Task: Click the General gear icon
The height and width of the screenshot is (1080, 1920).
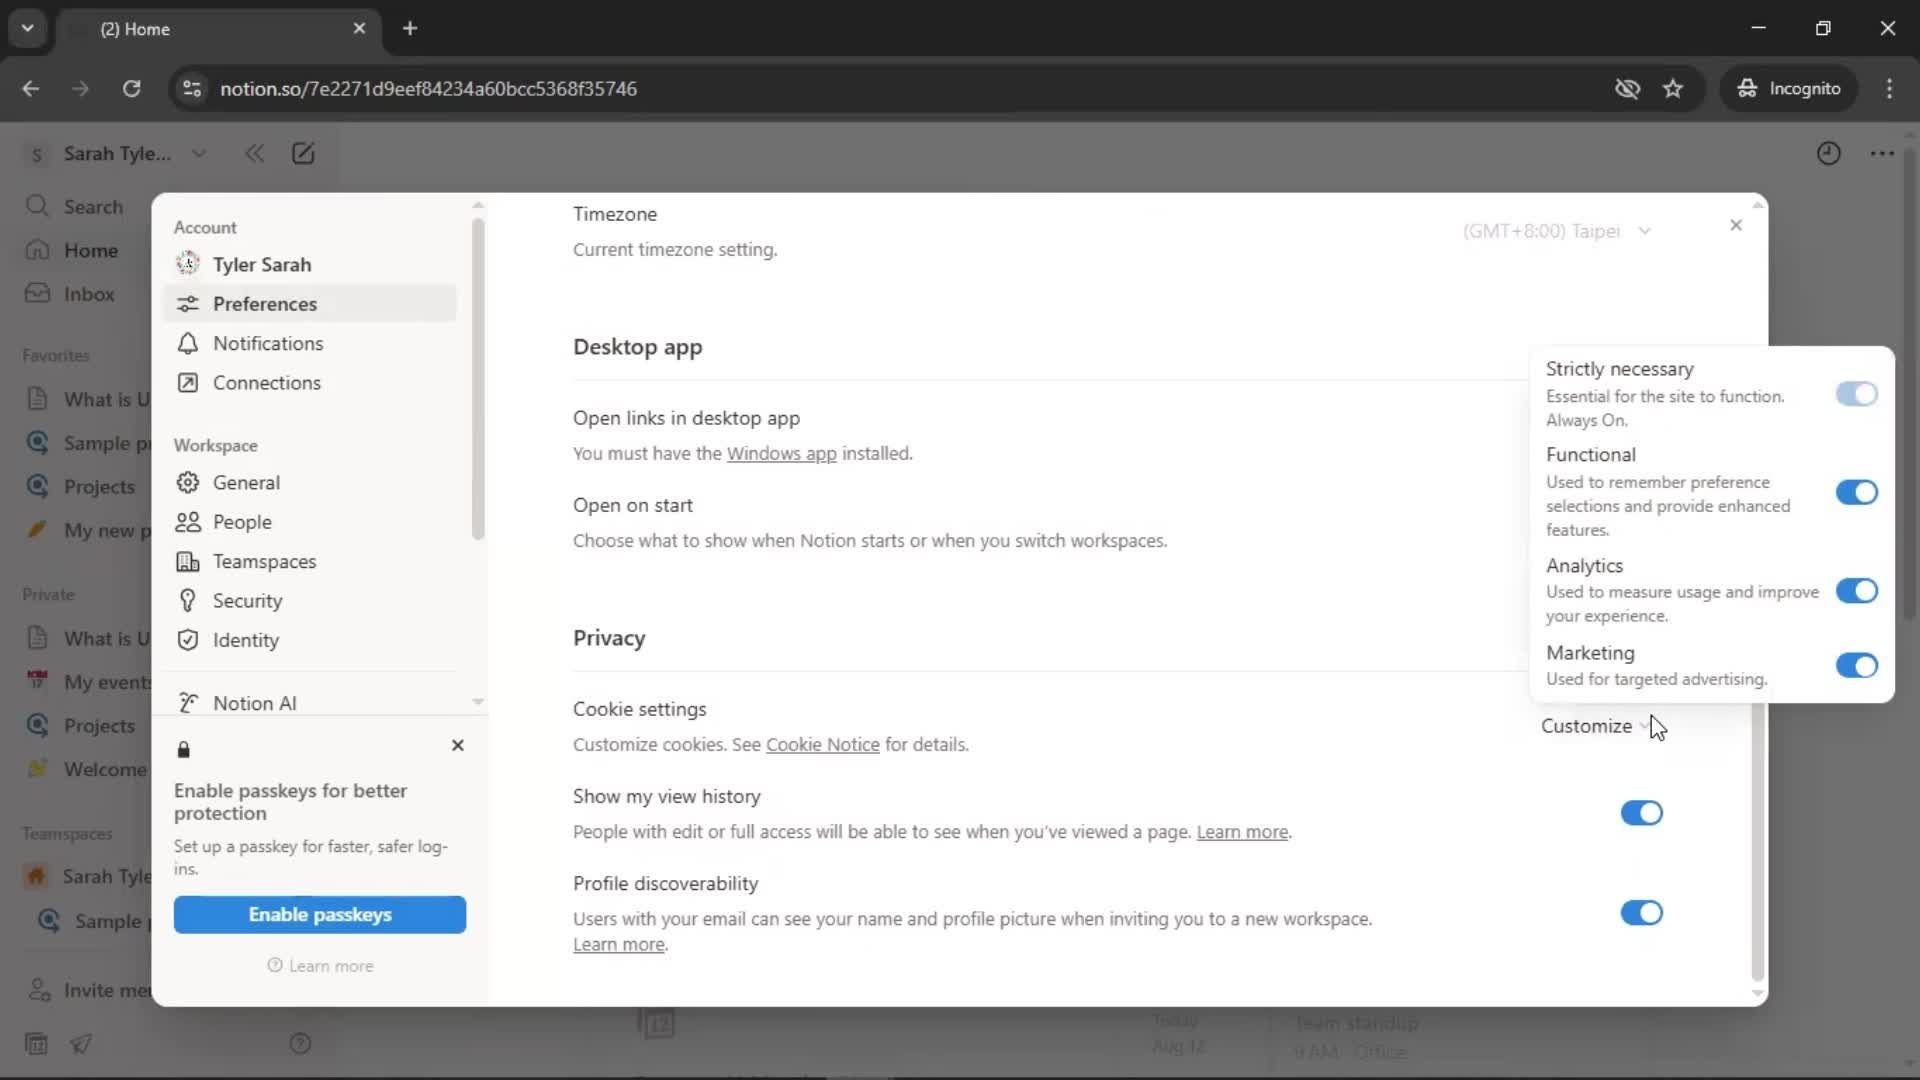Action: point(187,482)
